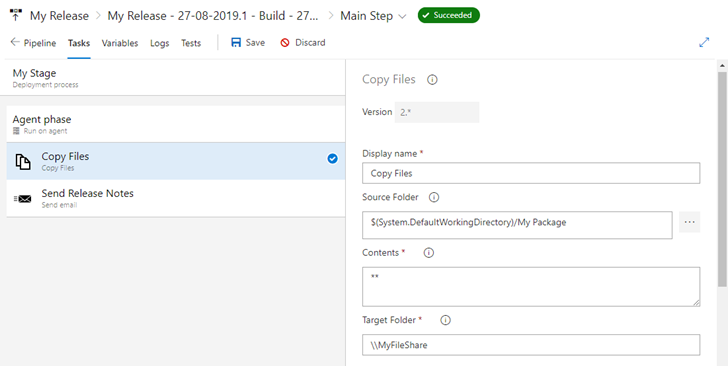Show Contents info tooltip icon

[x=429, y=253]
